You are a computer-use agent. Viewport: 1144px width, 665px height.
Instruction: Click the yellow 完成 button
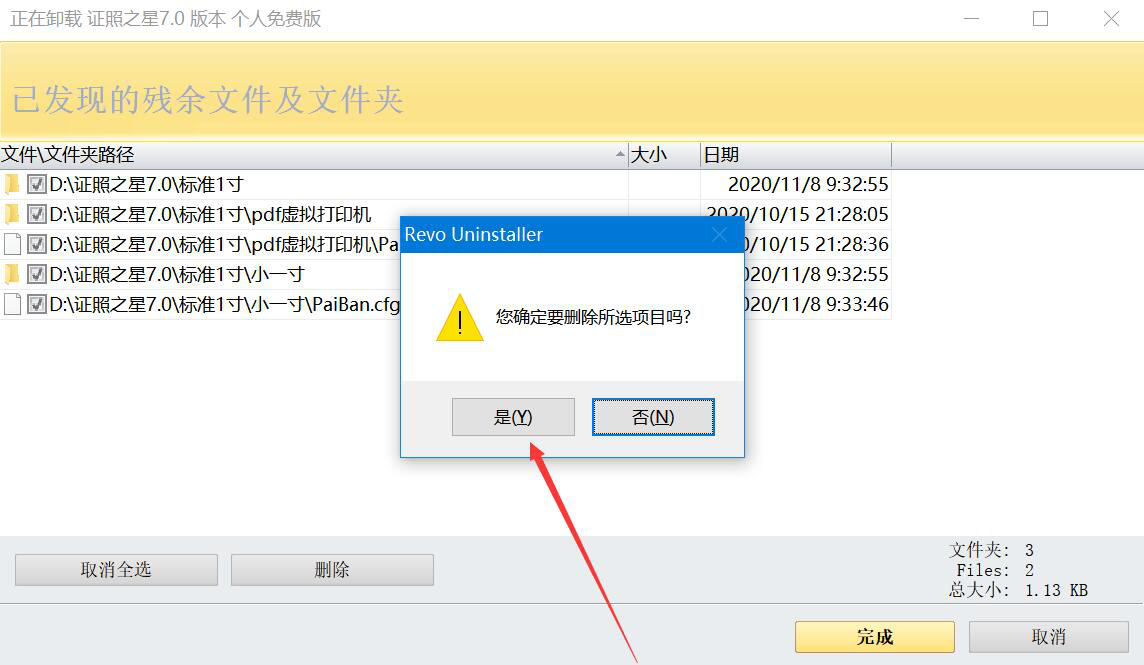click(x=875, y=637)
